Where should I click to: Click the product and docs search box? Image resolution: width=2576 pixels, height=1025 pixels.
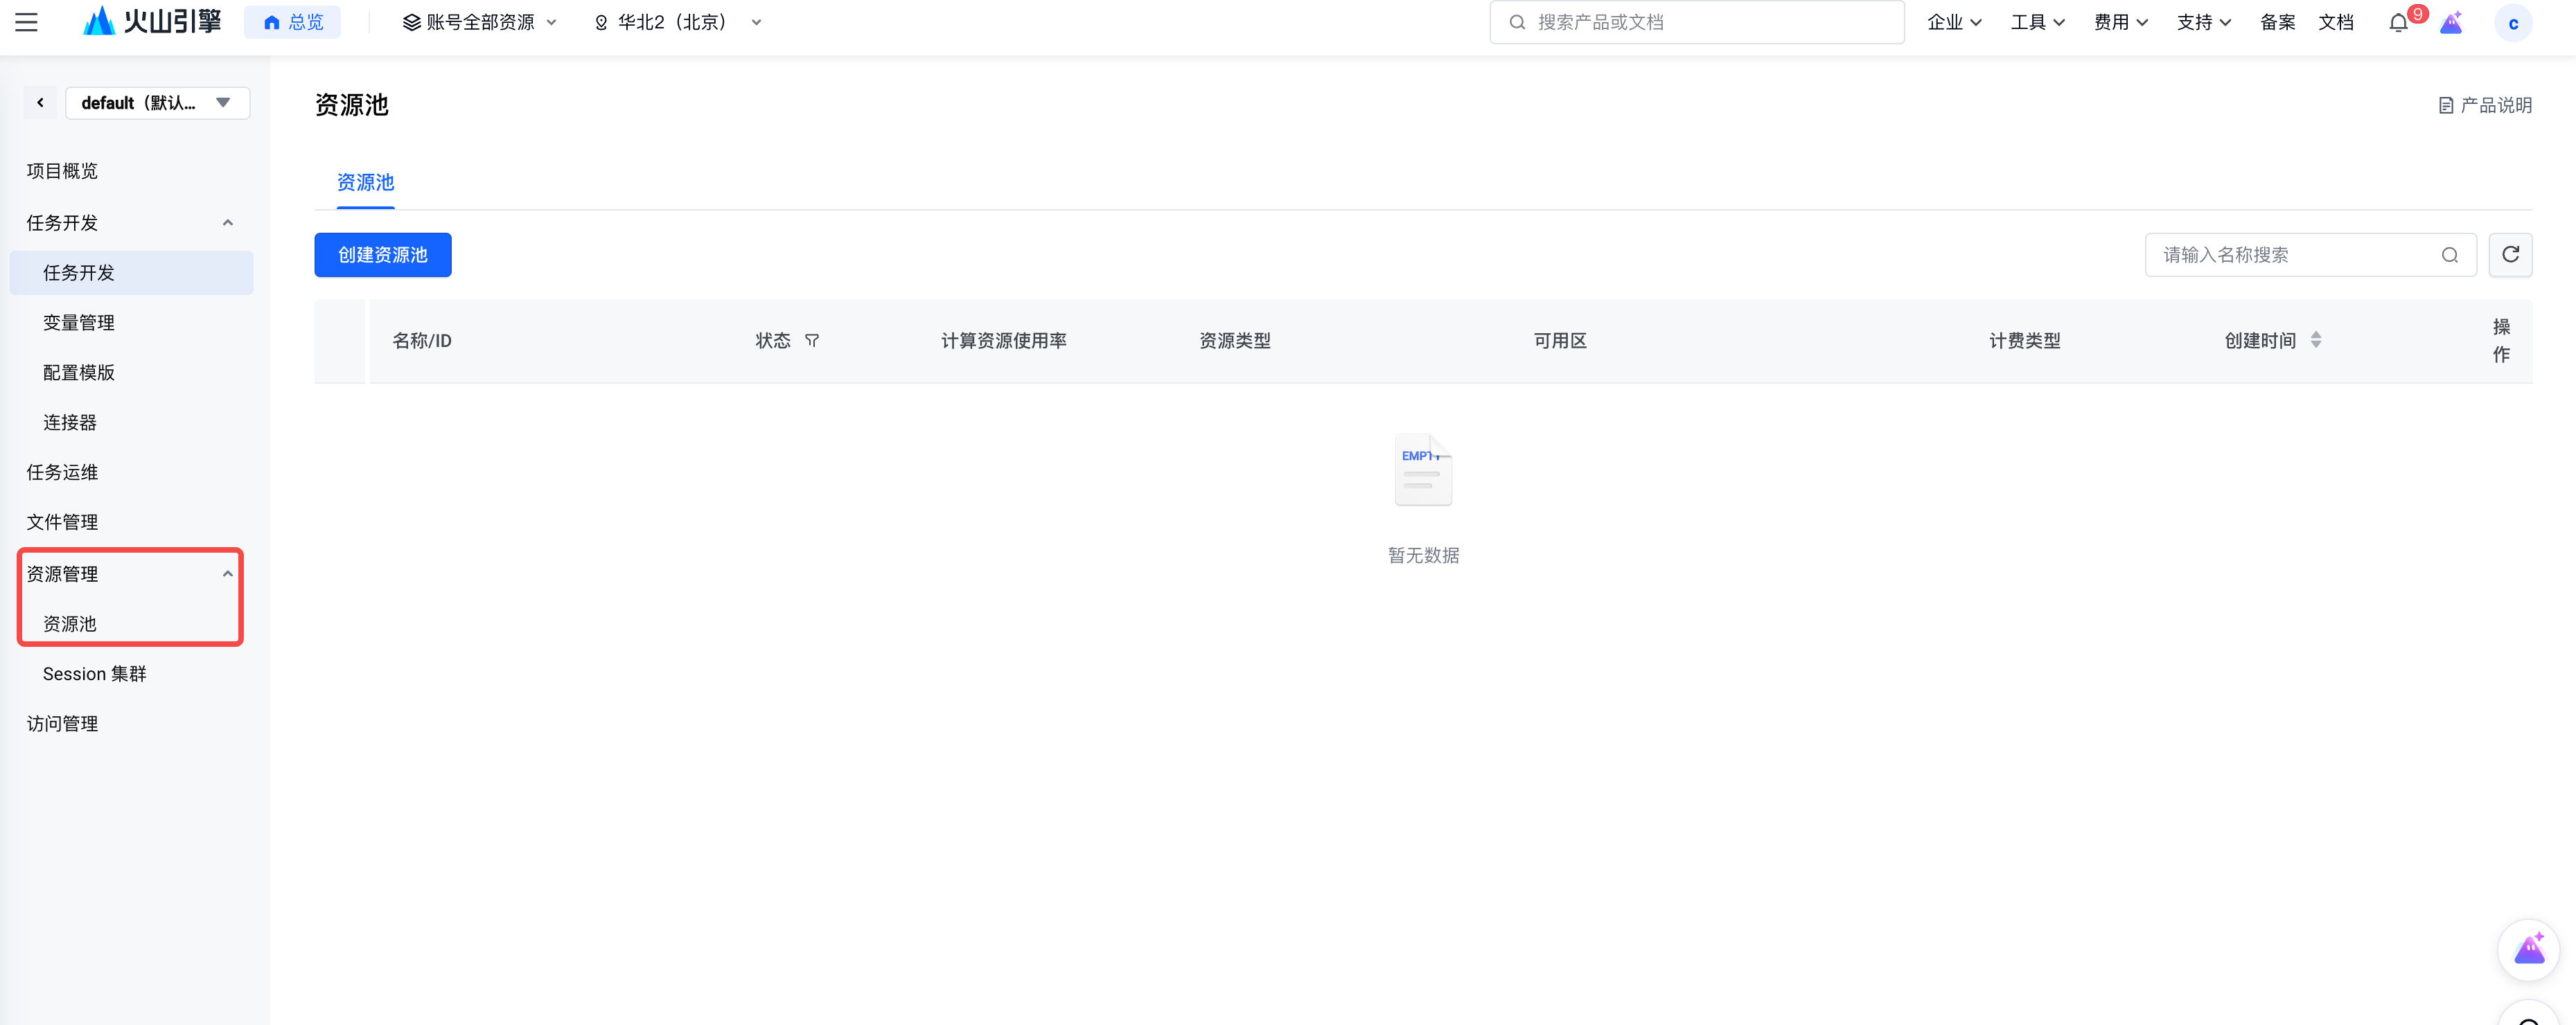(x=1696, y=22)
